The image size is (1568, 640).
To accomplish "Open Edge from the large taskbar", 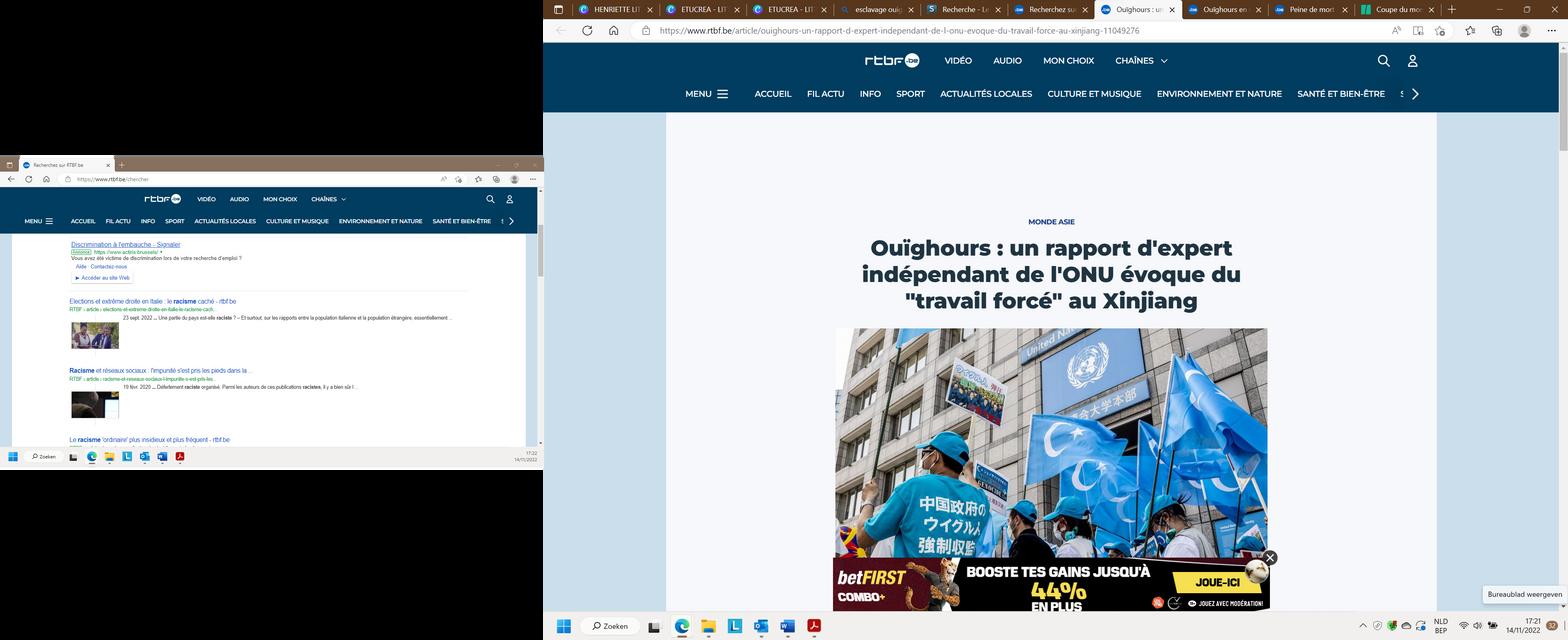I will (x=682, y=626).
